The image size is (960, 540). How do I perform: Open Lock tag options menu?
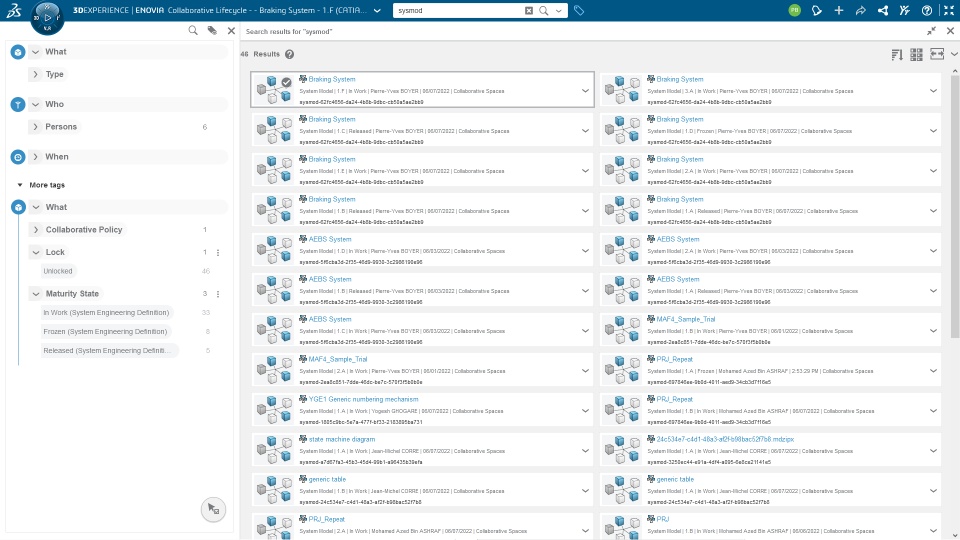[218, 252]
